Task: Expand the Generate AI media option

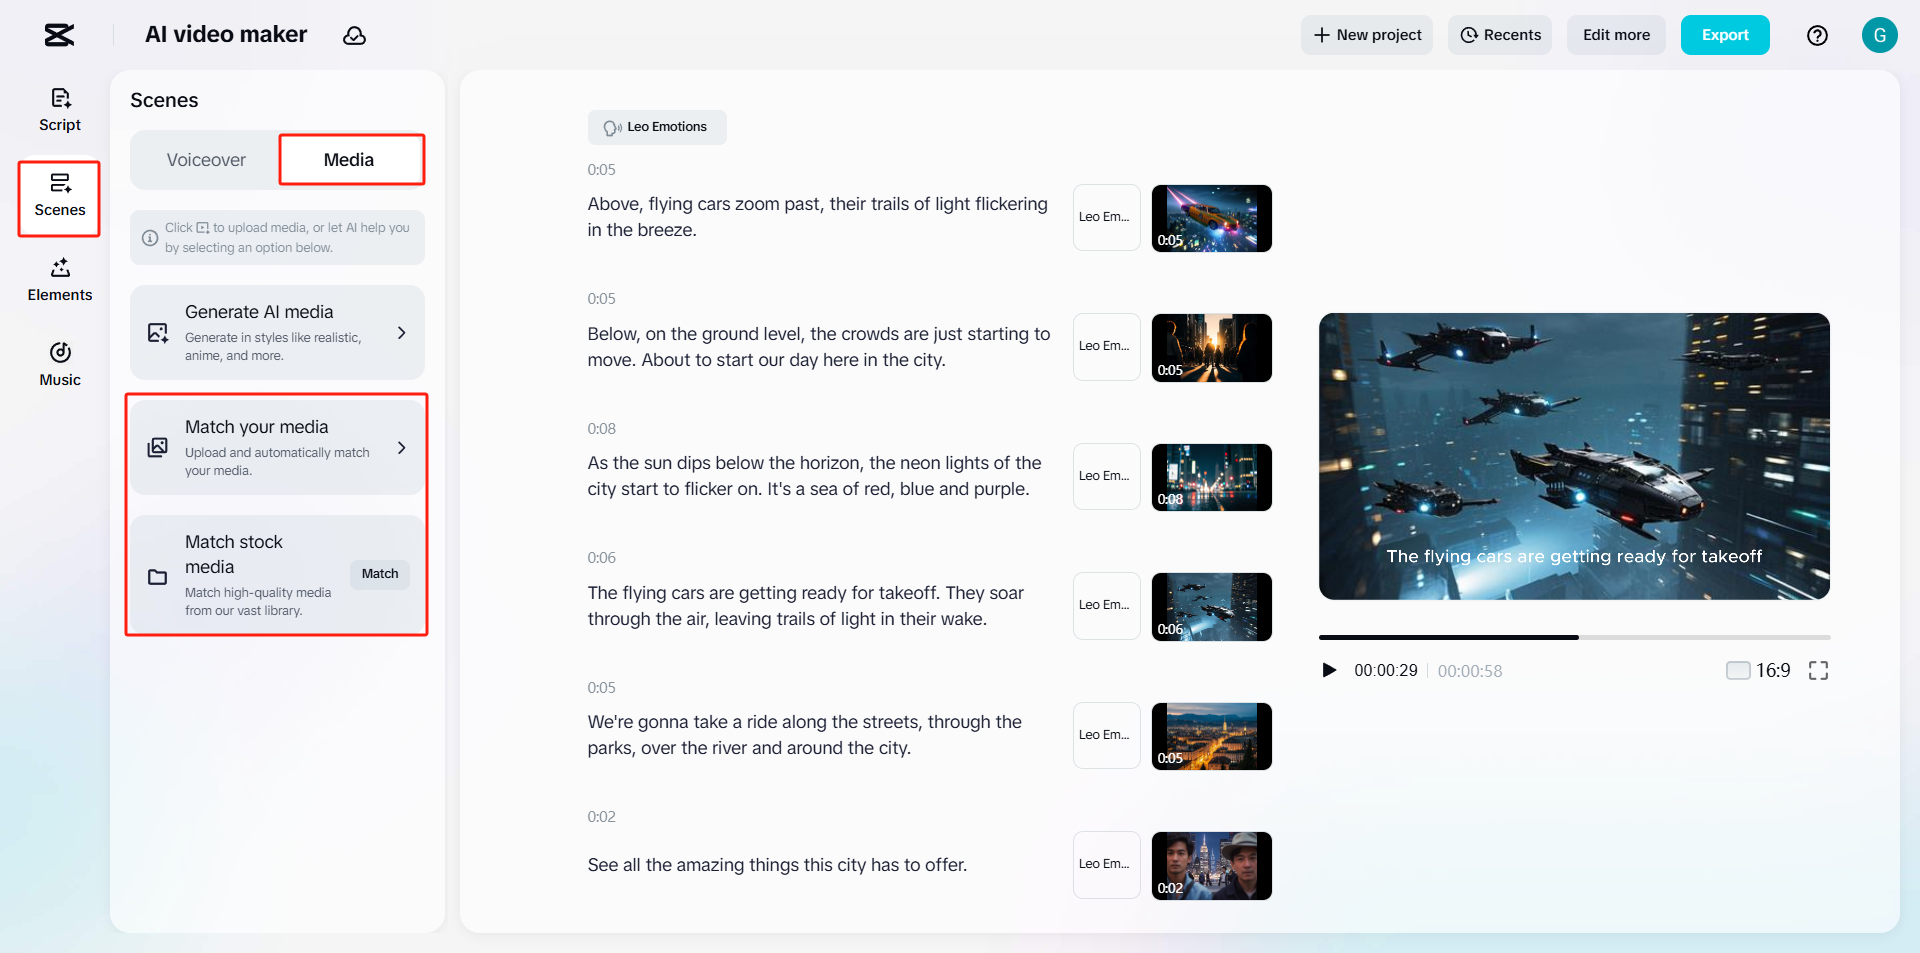Action: (401, 333)
